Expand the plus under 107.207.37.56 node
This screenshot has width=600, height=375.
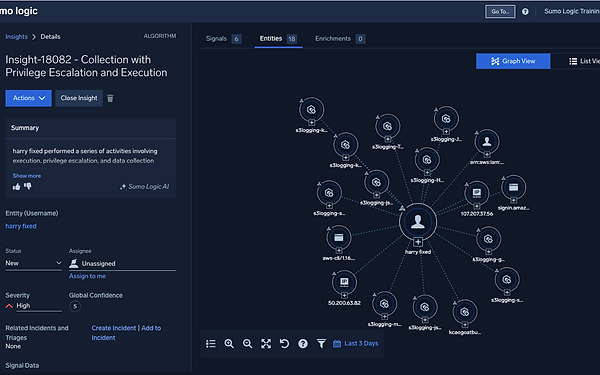click(477, 206)
